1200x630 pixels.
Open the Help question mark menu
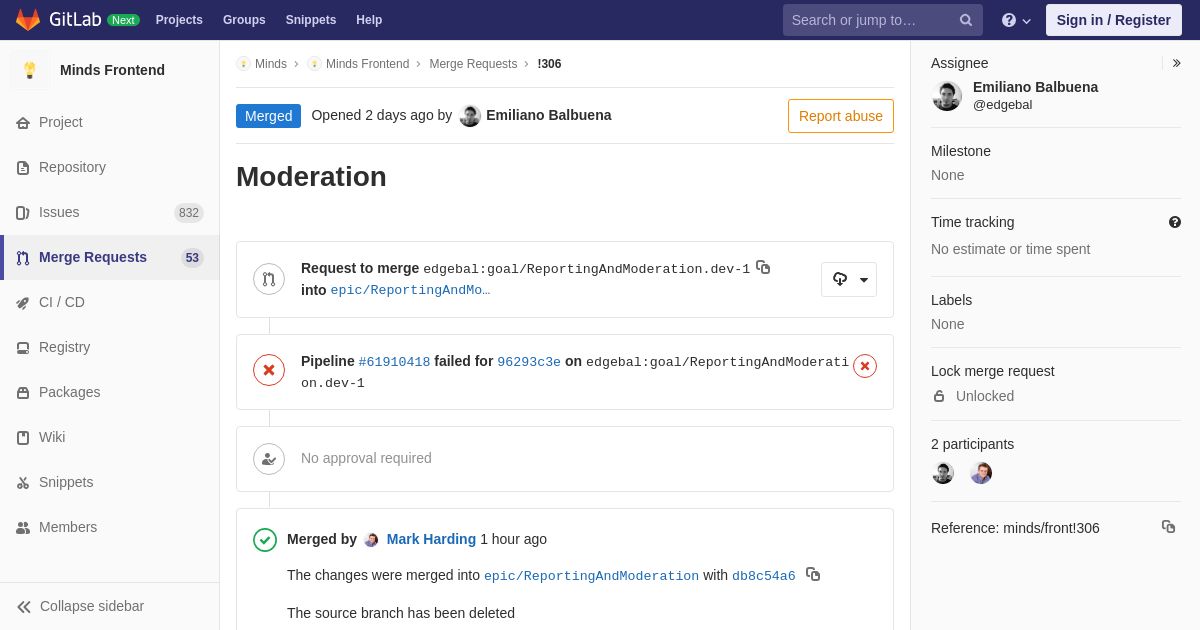pyautogui.click(x=1016, y=20)
